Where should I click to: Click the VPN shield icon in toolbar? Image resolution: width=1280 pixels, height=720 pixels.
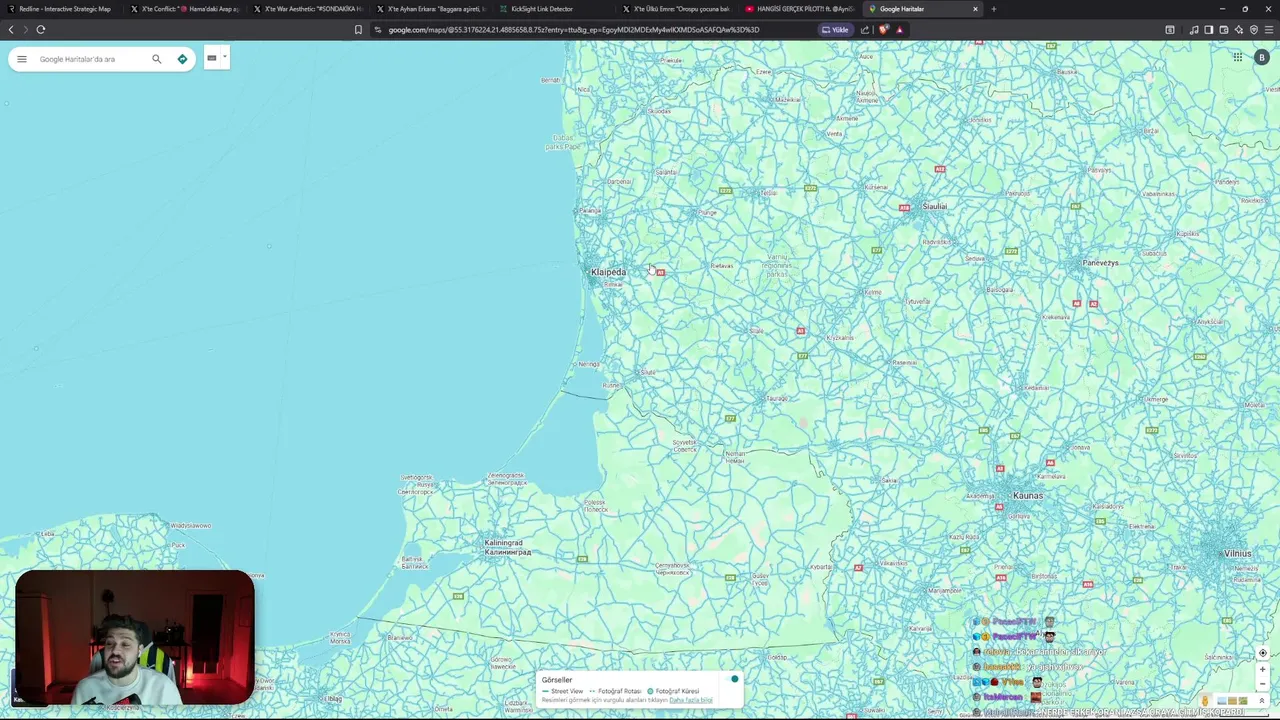click(x=1253, y=29)
